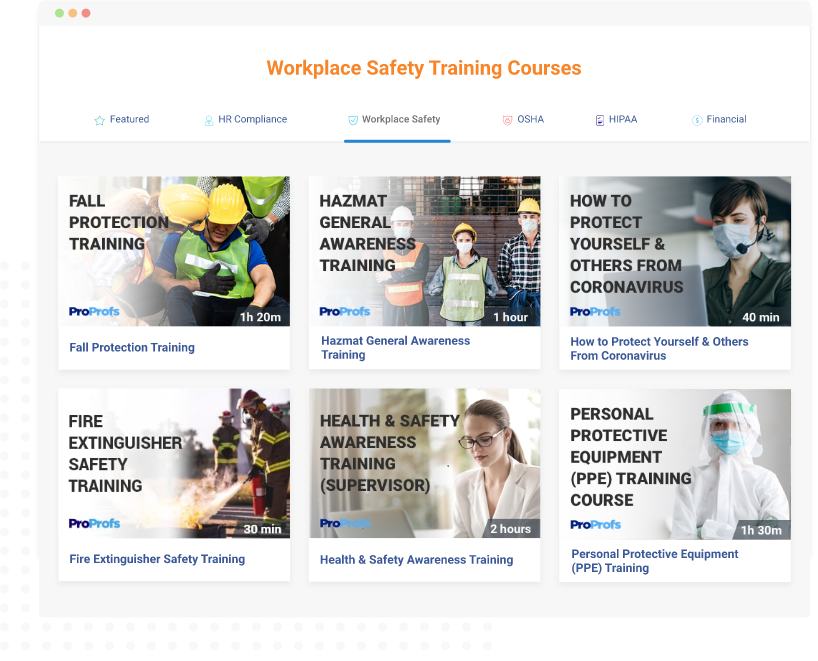
Task: Click the 30 min duration badge
Action: (263, 529)
